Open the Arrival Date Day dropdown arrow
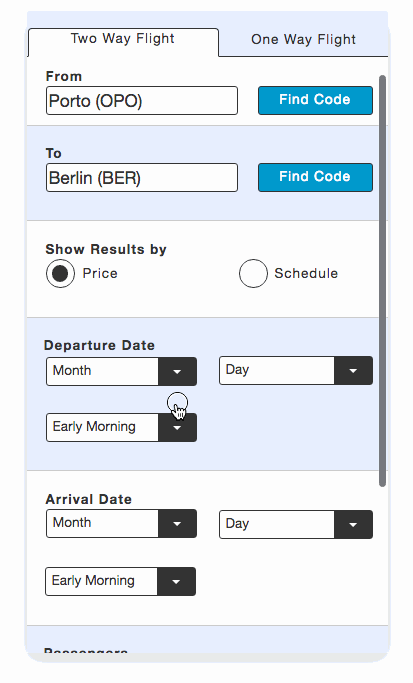Screen dimensions: 413x683 coord(353,524)
